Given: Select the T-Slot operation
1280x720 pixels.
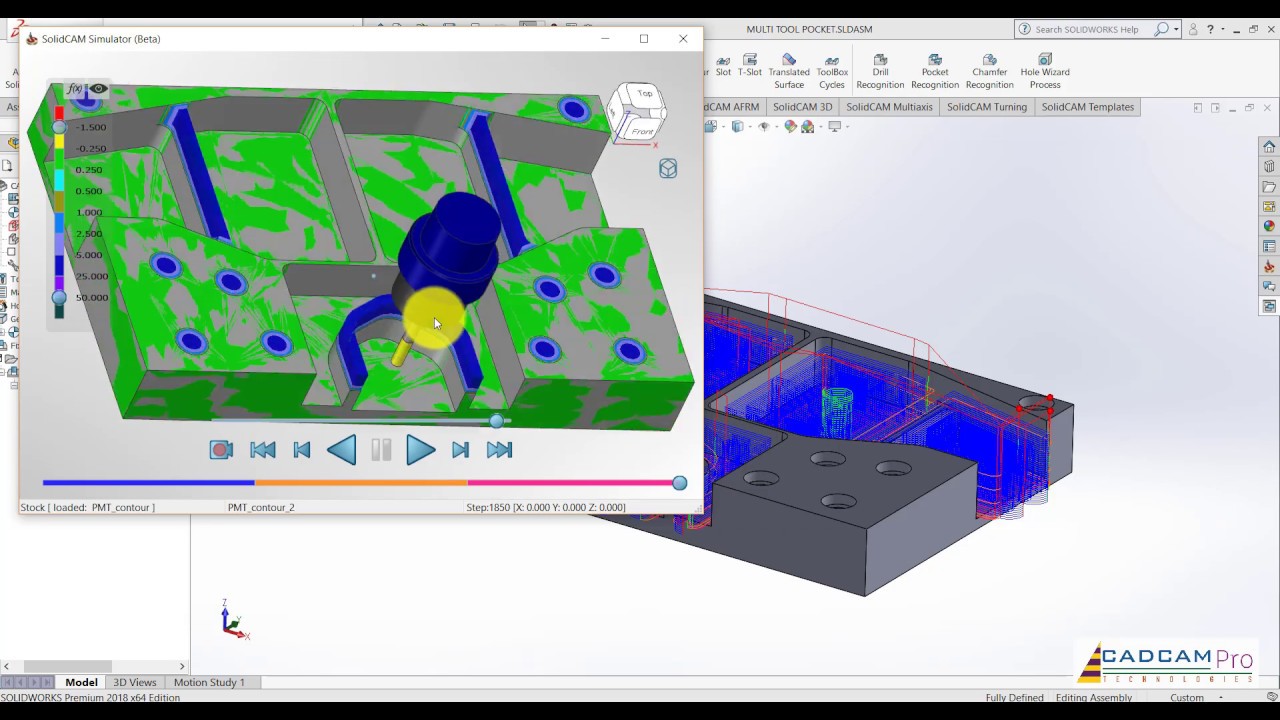Looking at the screenshot, I should (750, 66).
